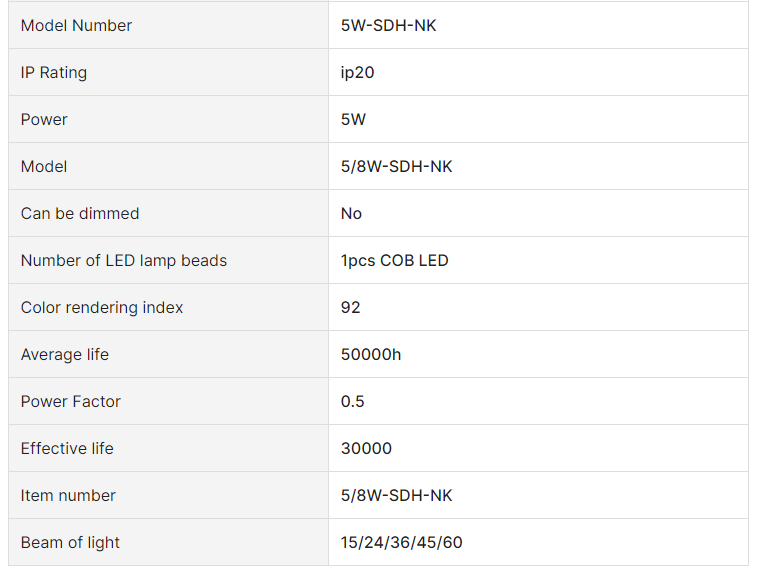This screenshot has width=758, height=577.
Task: Click the Can be dimmed label
Action: pyautogui.click(x=80, y=214)
